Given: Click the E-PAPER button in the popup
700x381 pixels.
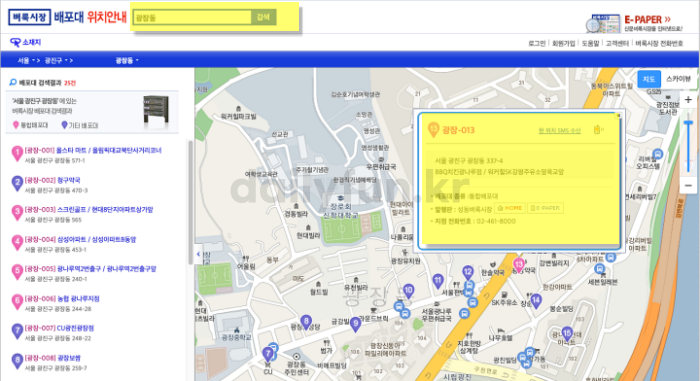Looking at the screenshot, I should (x=545, y=208).
